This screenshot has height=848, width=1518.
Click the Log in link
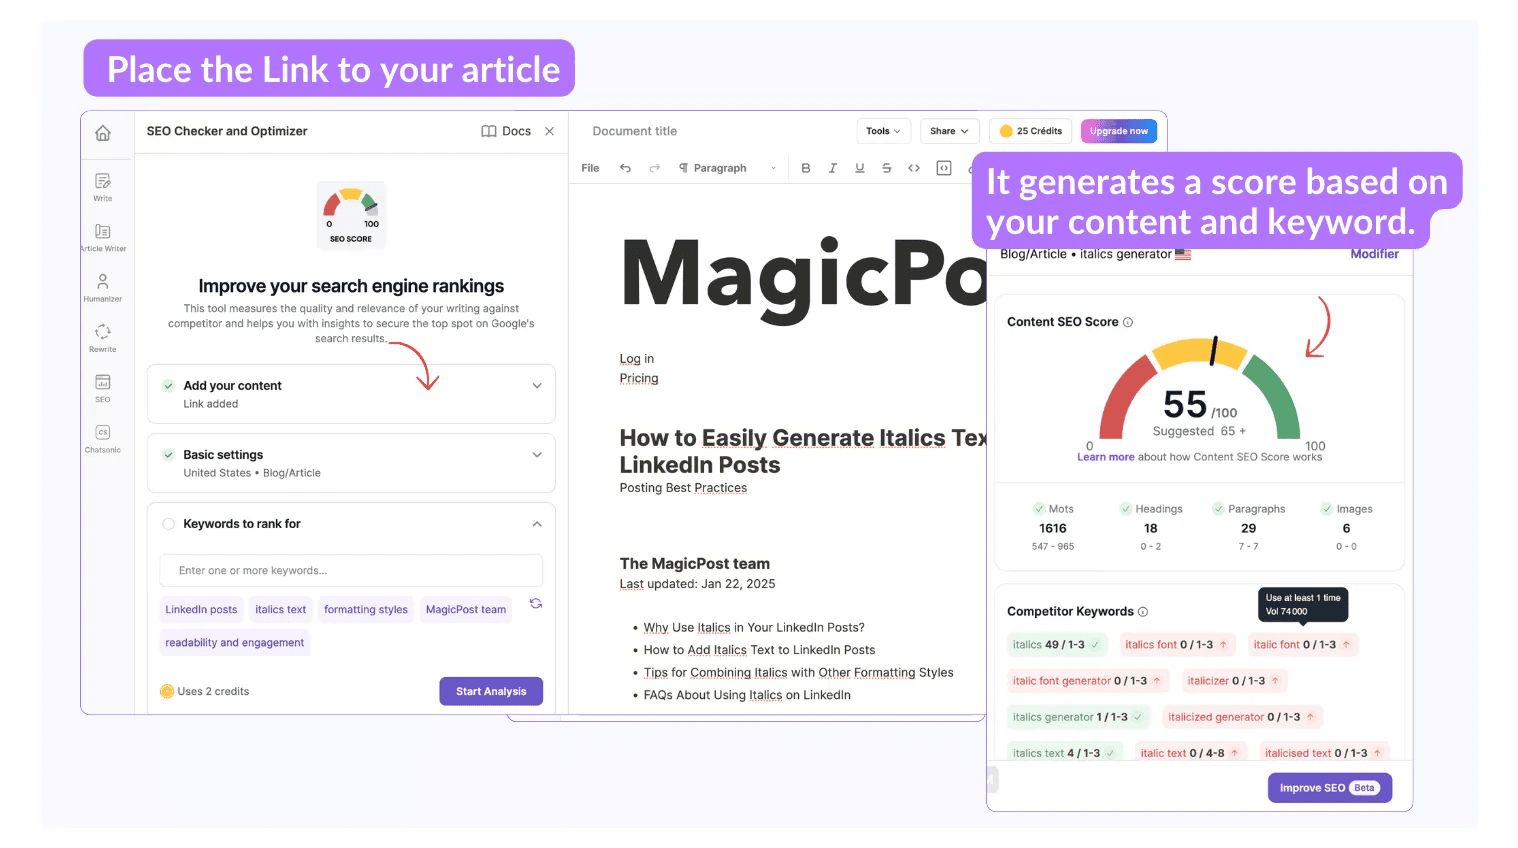click(636, 359)
